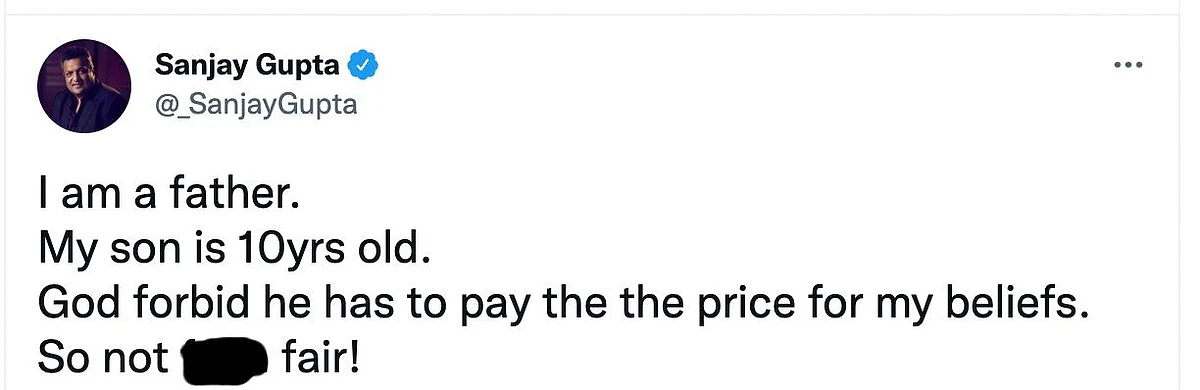Click the word "forbid" in third line

[x=178, y=304]
